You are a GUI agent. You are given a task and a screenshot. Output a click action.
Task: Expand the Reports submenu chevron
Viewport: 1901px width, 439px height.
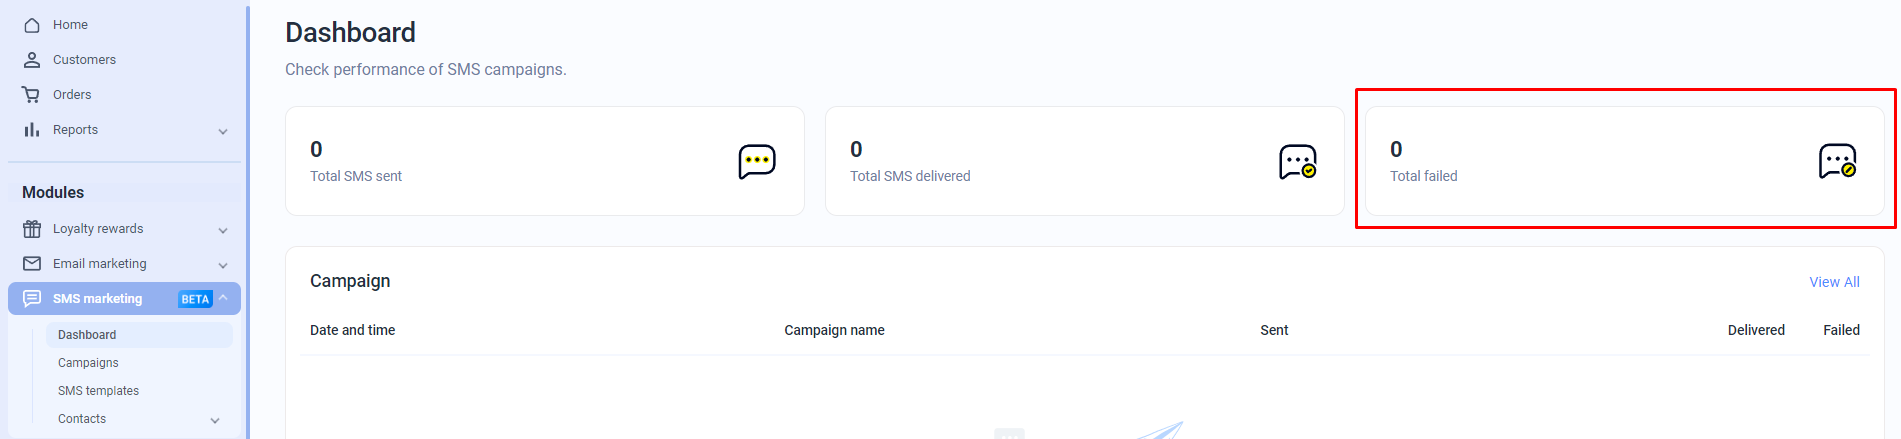click(223, 131)
